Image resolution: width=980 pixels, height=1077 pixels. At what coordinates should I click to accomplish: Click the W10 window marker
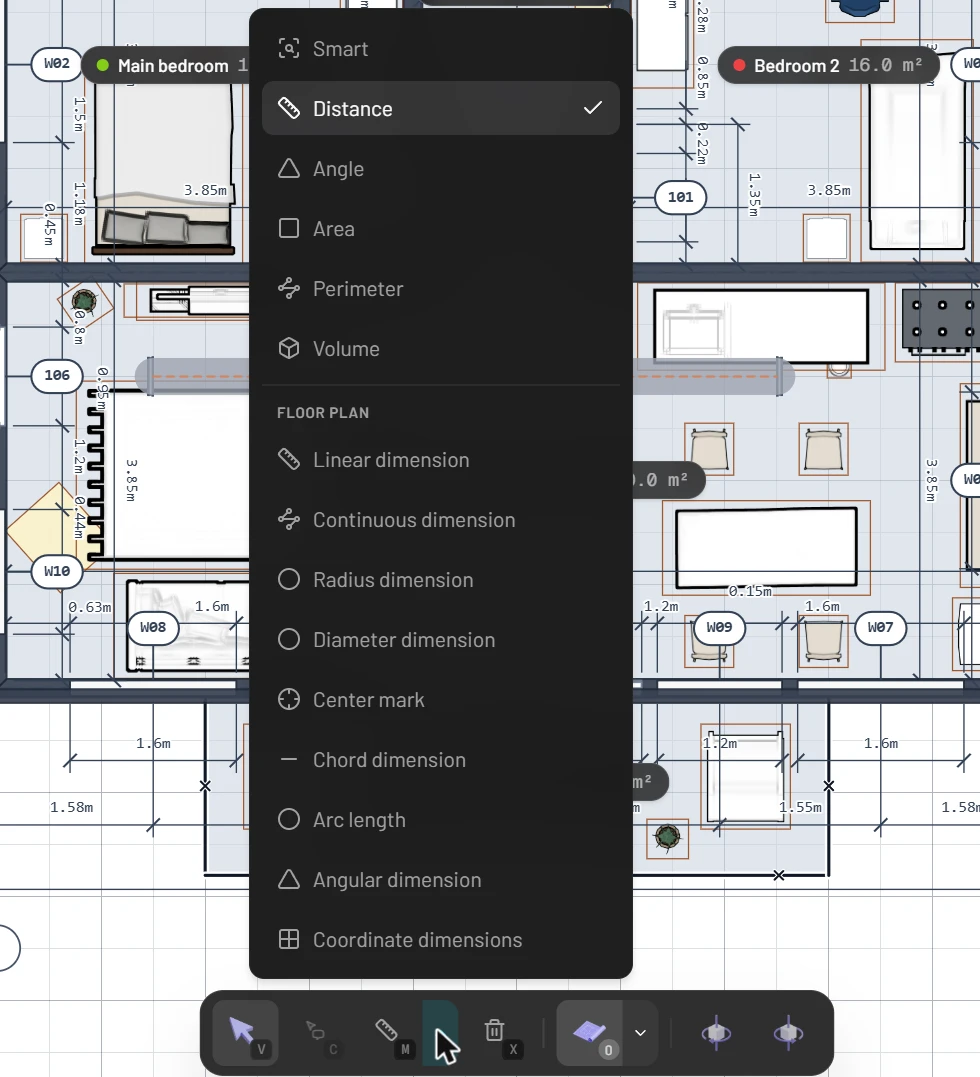point(57,571)
